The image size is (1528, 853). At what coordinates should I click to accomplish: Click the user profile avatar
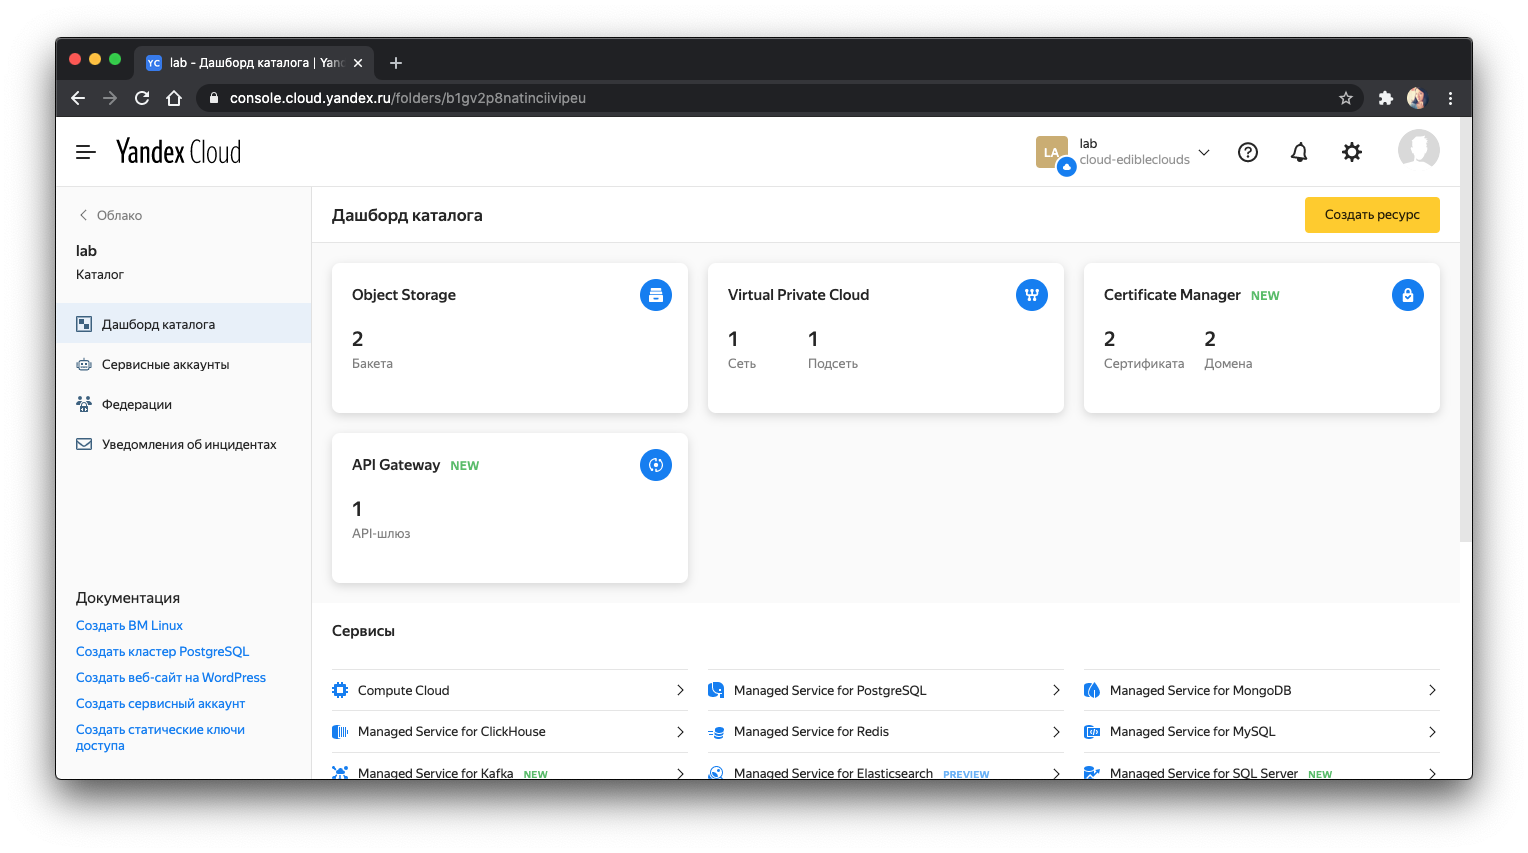pyautogui.click(x=1418, y=151)
